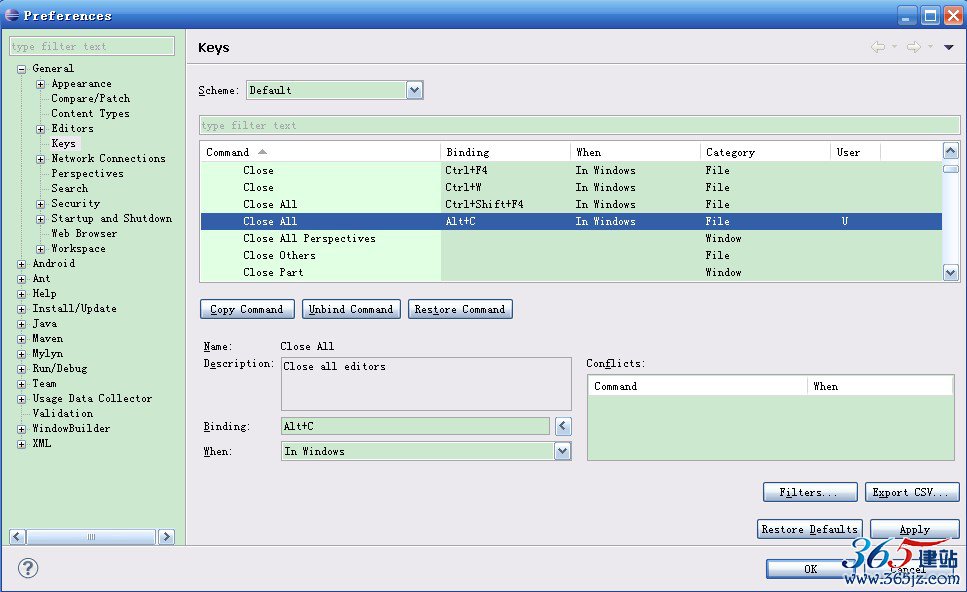Click the sidebar horizontal scrollbar thumb

pos(91,536)
